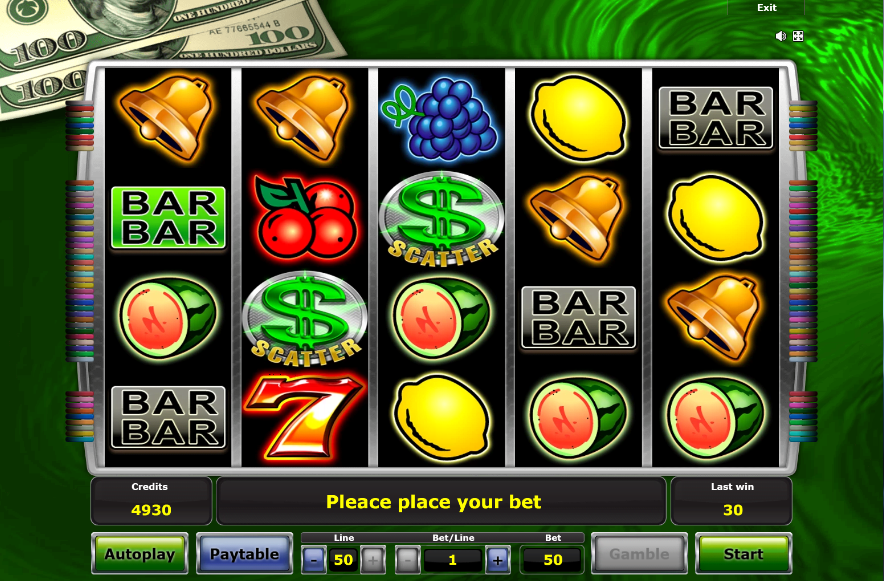884x581 pixels.
Task: Start the spin with Start button
Action: (743, 554)
